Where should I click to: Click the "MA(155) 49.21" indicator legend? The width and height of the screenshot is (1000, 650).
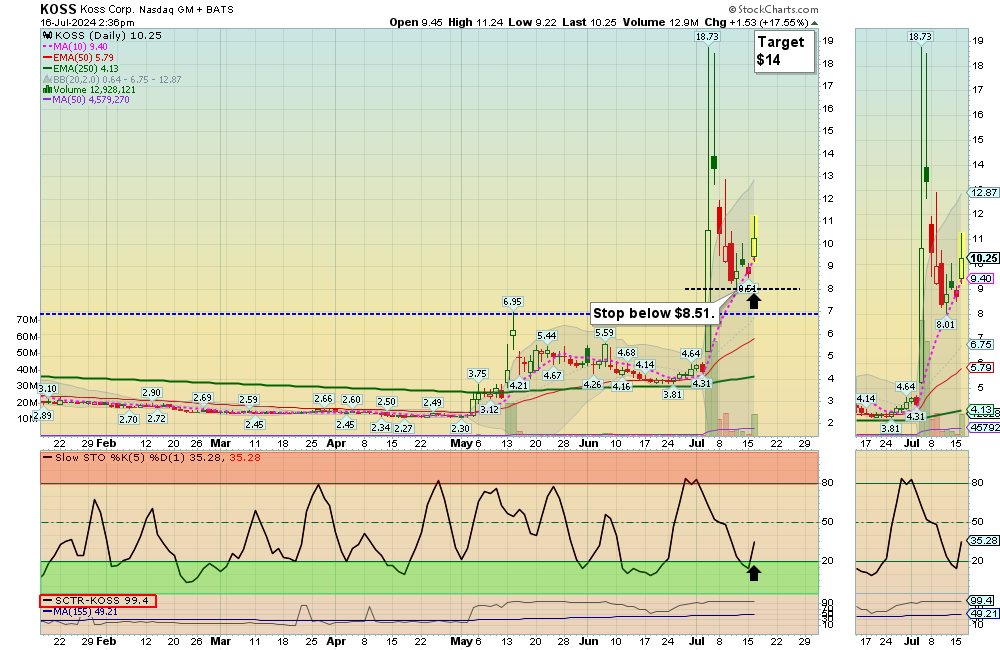80,612
